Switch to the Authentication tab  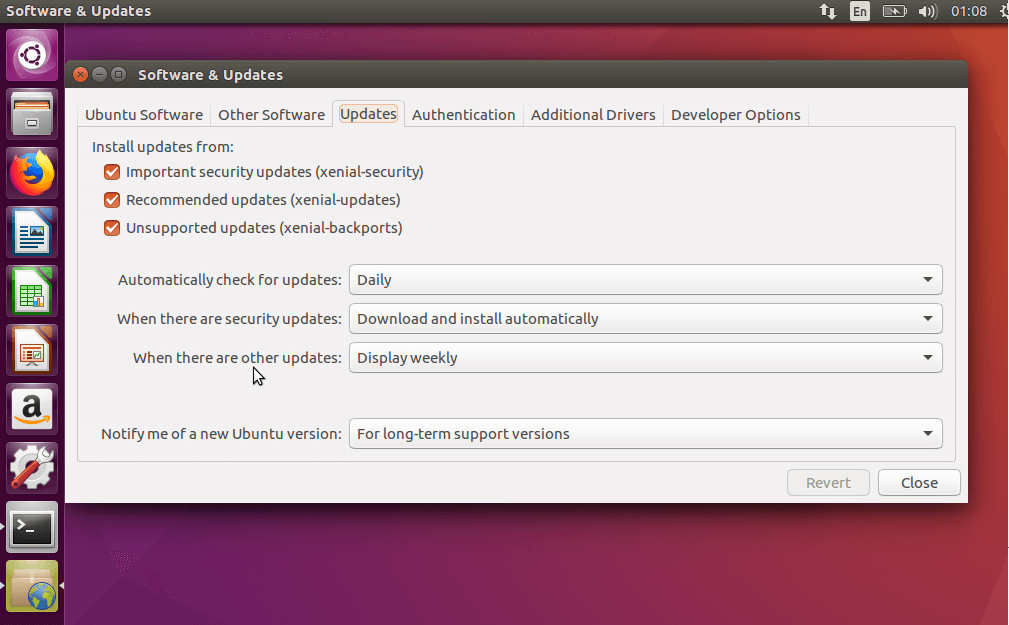tap(463, 114)
